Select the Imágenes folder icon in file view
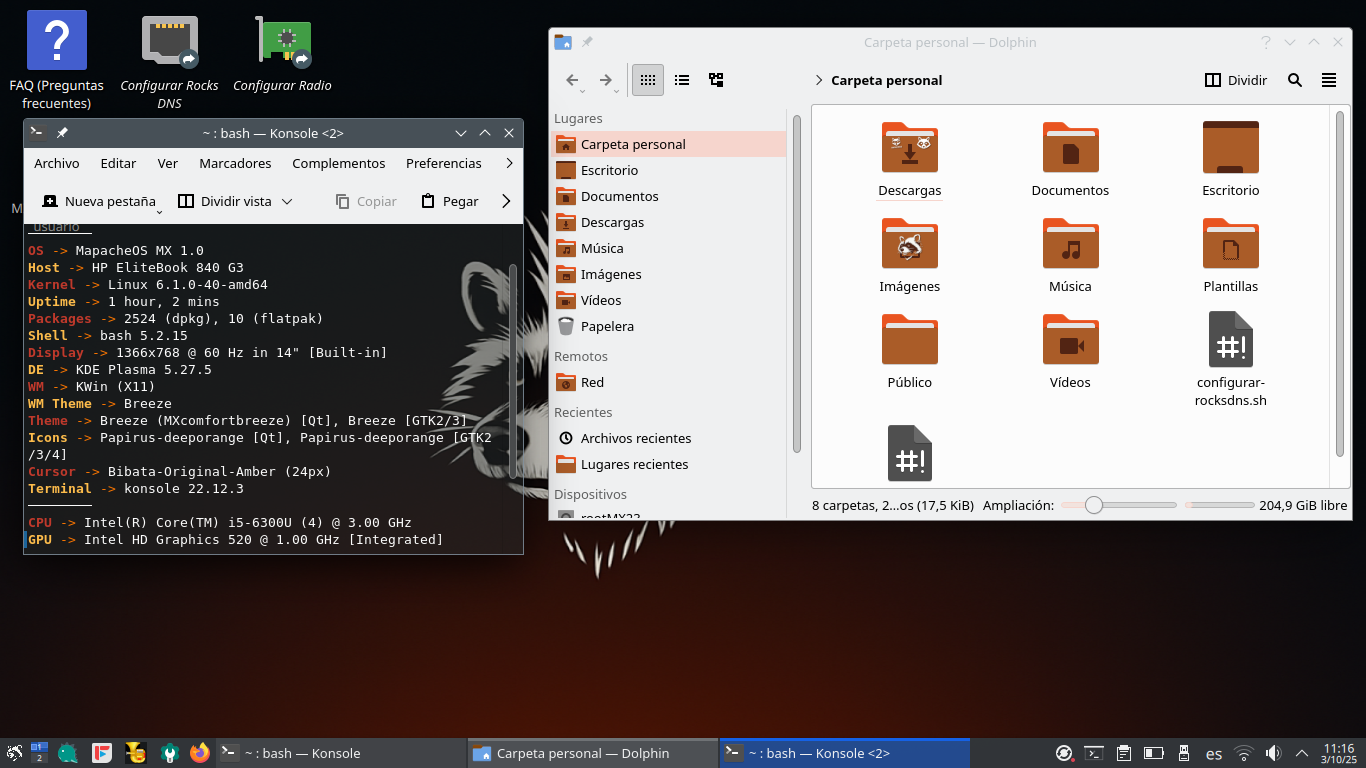 910,243
